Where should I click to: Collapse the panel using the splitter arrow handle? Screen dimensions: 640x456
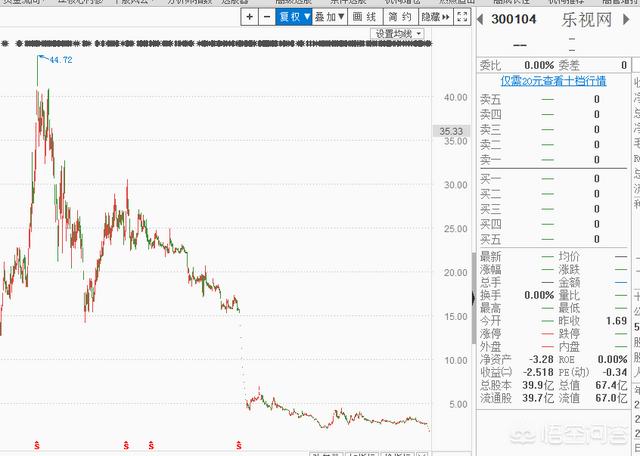tap(474, 298)
